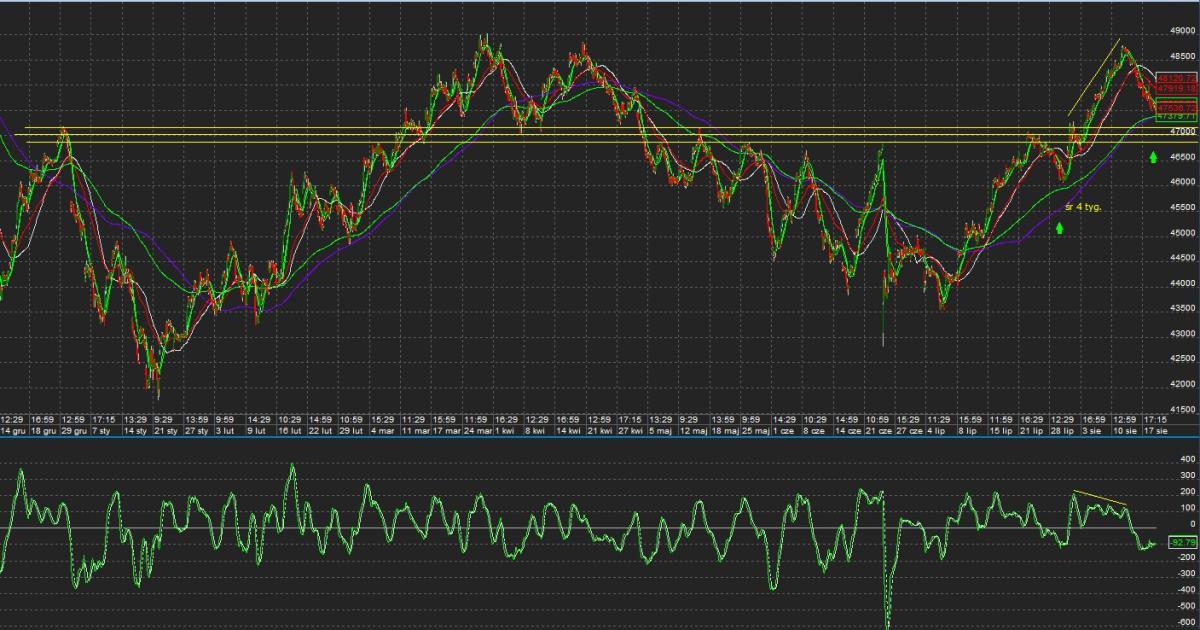Click the green arrow below "sr 4 tyg."
This screenshot has width=1200, height=630.
coord(1059,228)
